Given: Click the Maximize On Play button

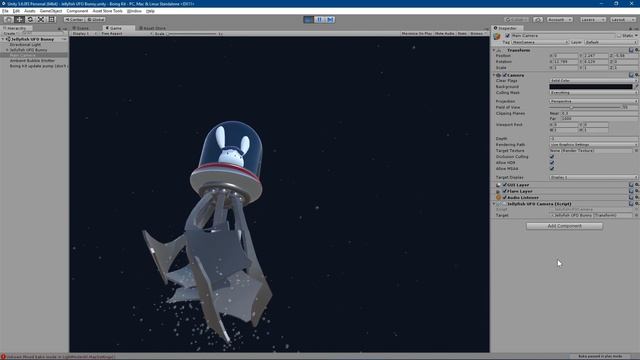Looking at the screenshot, I should click(x=416, y=33).
